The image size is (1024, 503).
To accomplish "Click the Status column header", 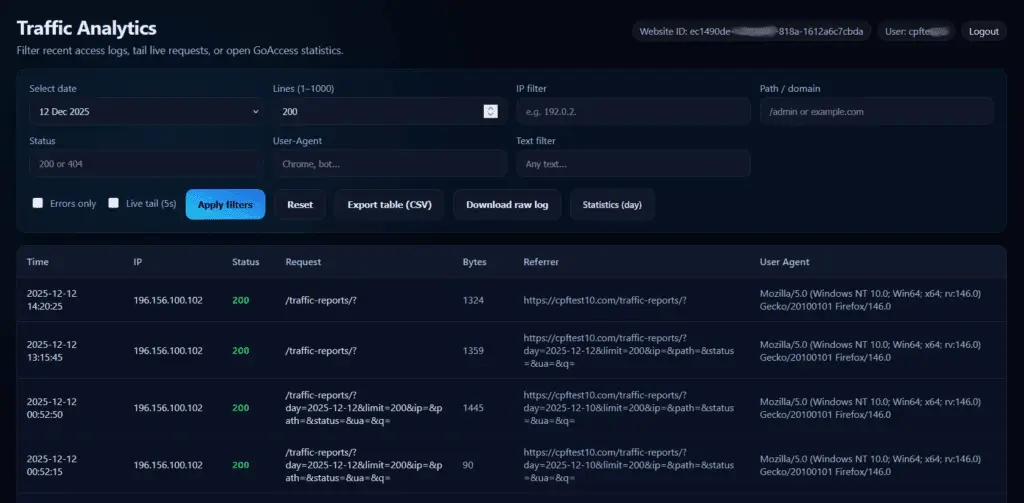I will (246, 262).
